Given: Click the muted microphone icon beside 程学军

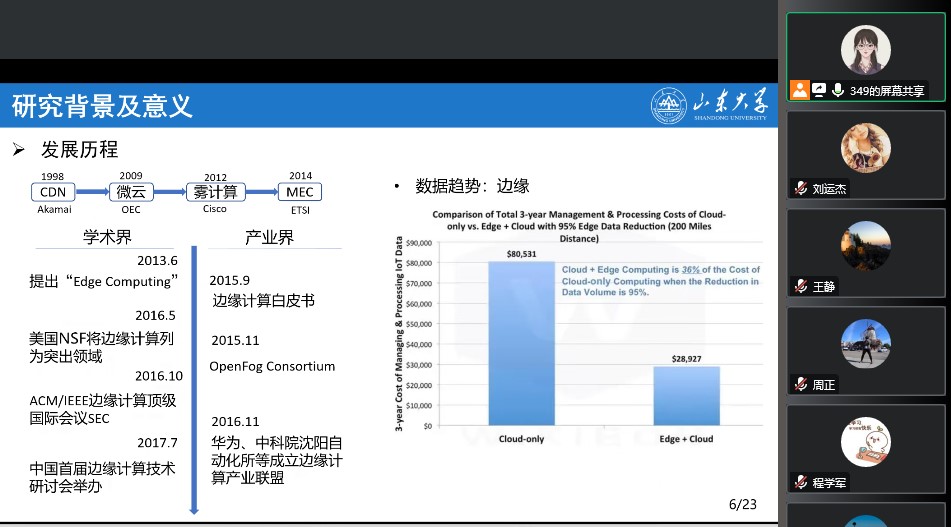Looking at the screenshot, I should pyautogui.click(x=801, y=483).
